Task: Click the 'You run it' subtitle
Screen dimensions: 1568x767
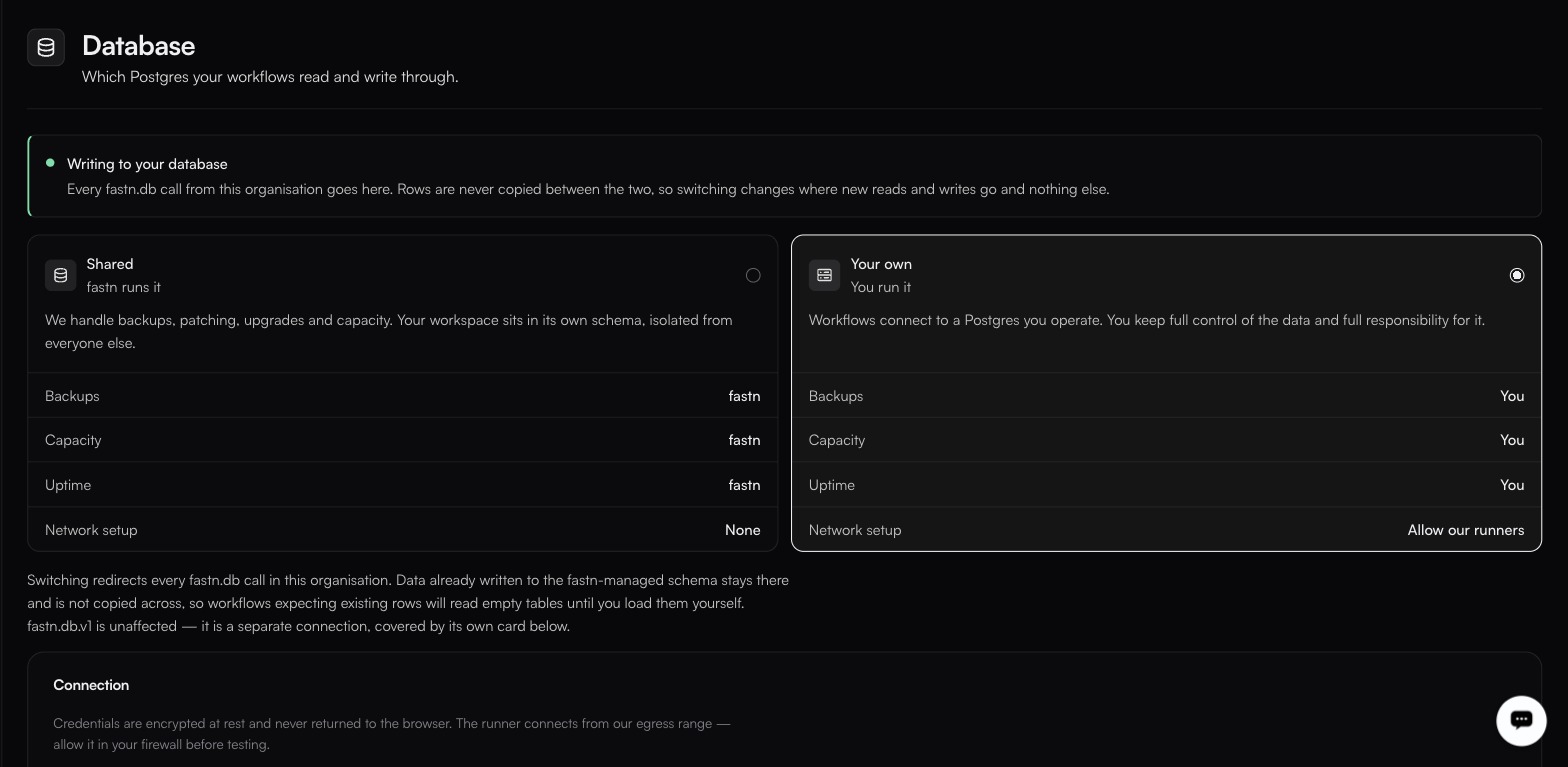Action: point(881,287)
